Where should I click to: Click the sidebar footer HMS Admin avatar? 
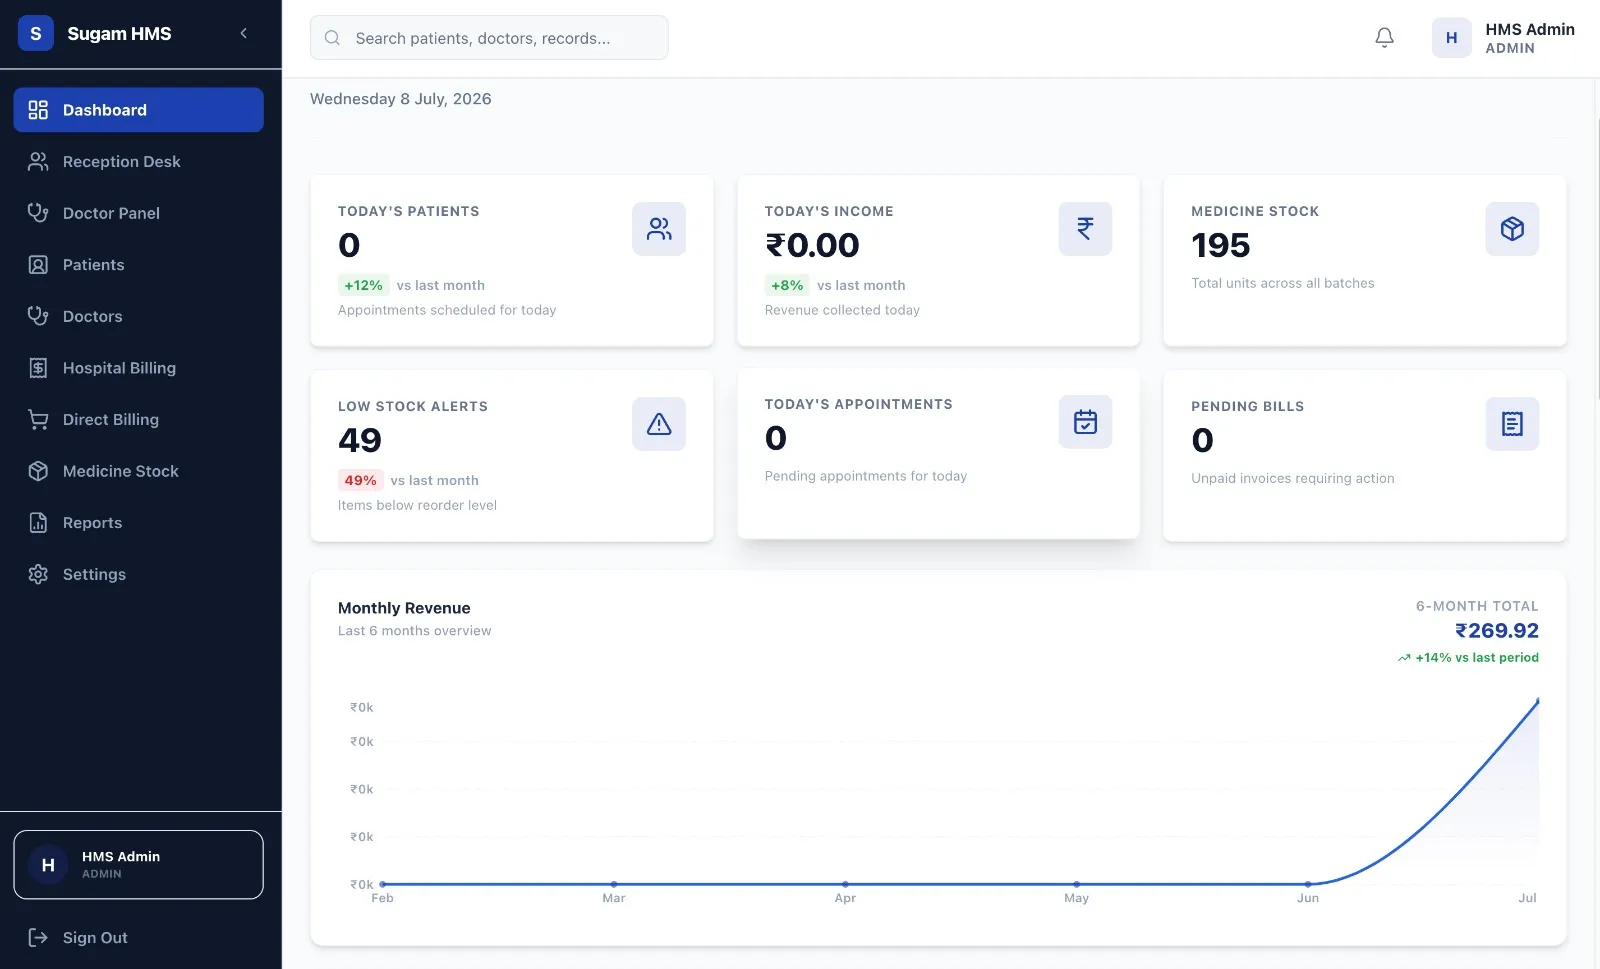tap(48, 865)
